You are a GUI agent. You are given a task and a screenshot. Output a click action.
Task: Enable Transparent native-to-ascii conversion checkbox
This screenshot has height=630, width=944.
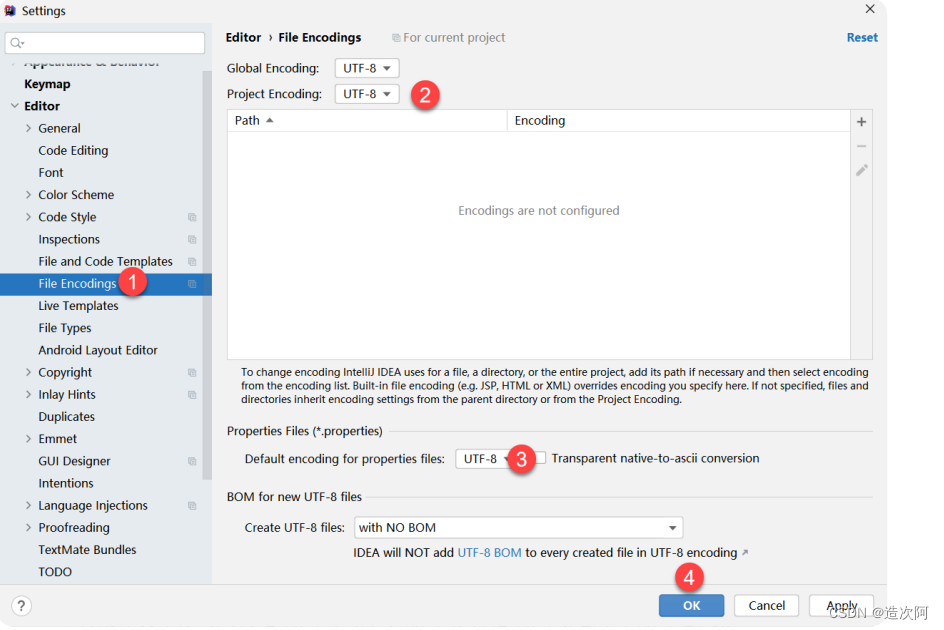coord(541,458)
